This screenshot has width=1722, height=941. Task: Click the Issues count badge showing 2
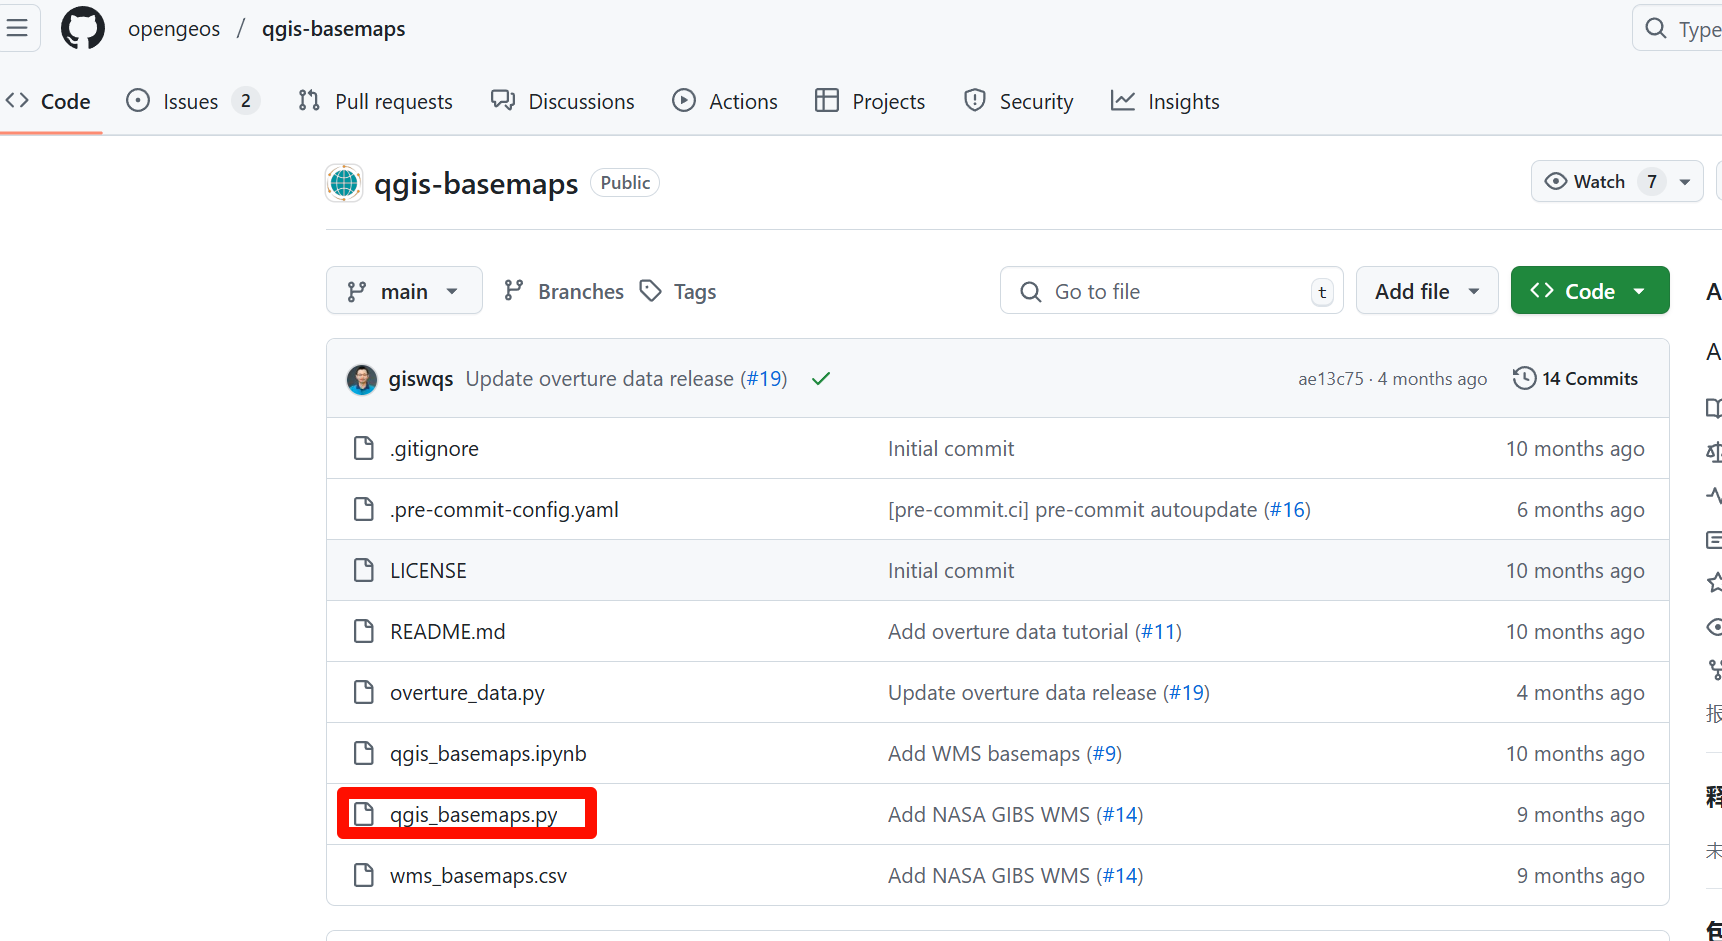click(x=245, y=101)
